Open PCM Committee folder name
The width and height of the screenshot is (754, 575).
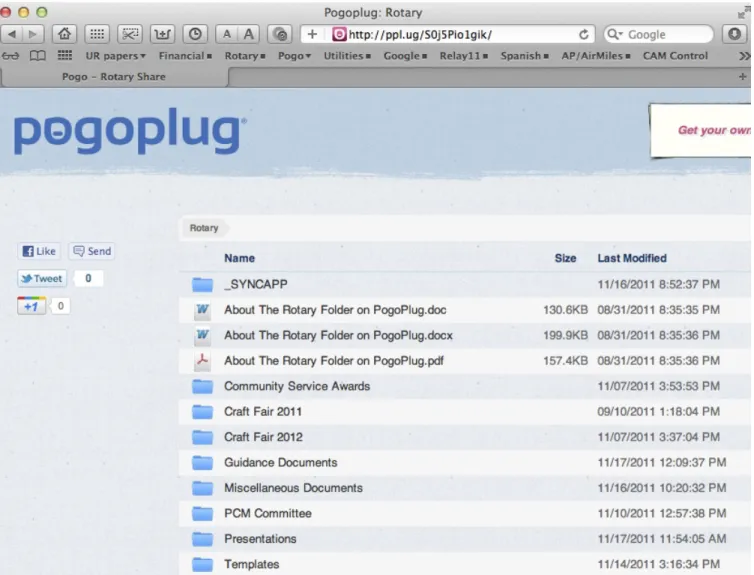tap(268, 513)
